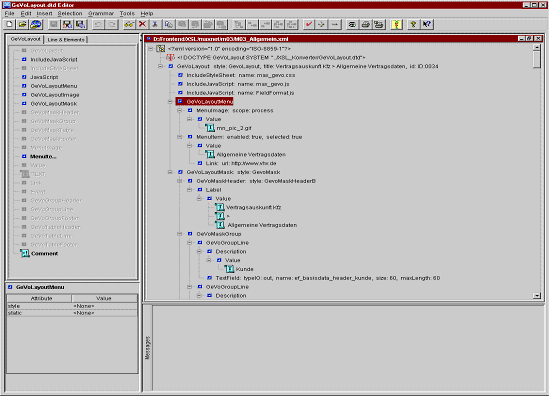
Task: Select GeVoLayoutImage in the element list
Action: coord(55,95)
